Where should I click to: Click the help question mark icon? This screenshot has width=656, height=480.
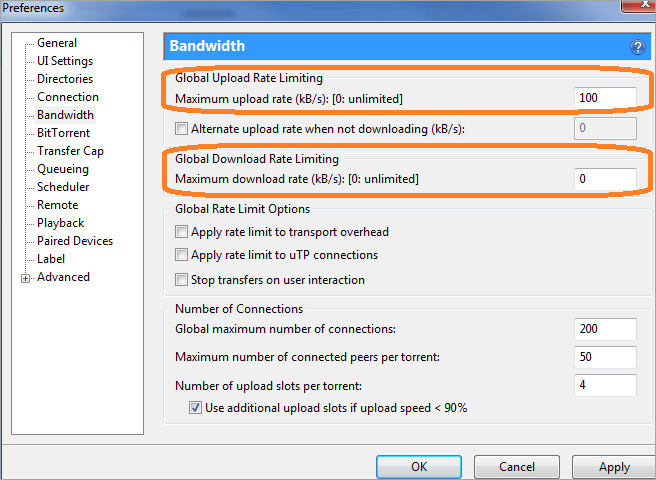pos(637,47)
